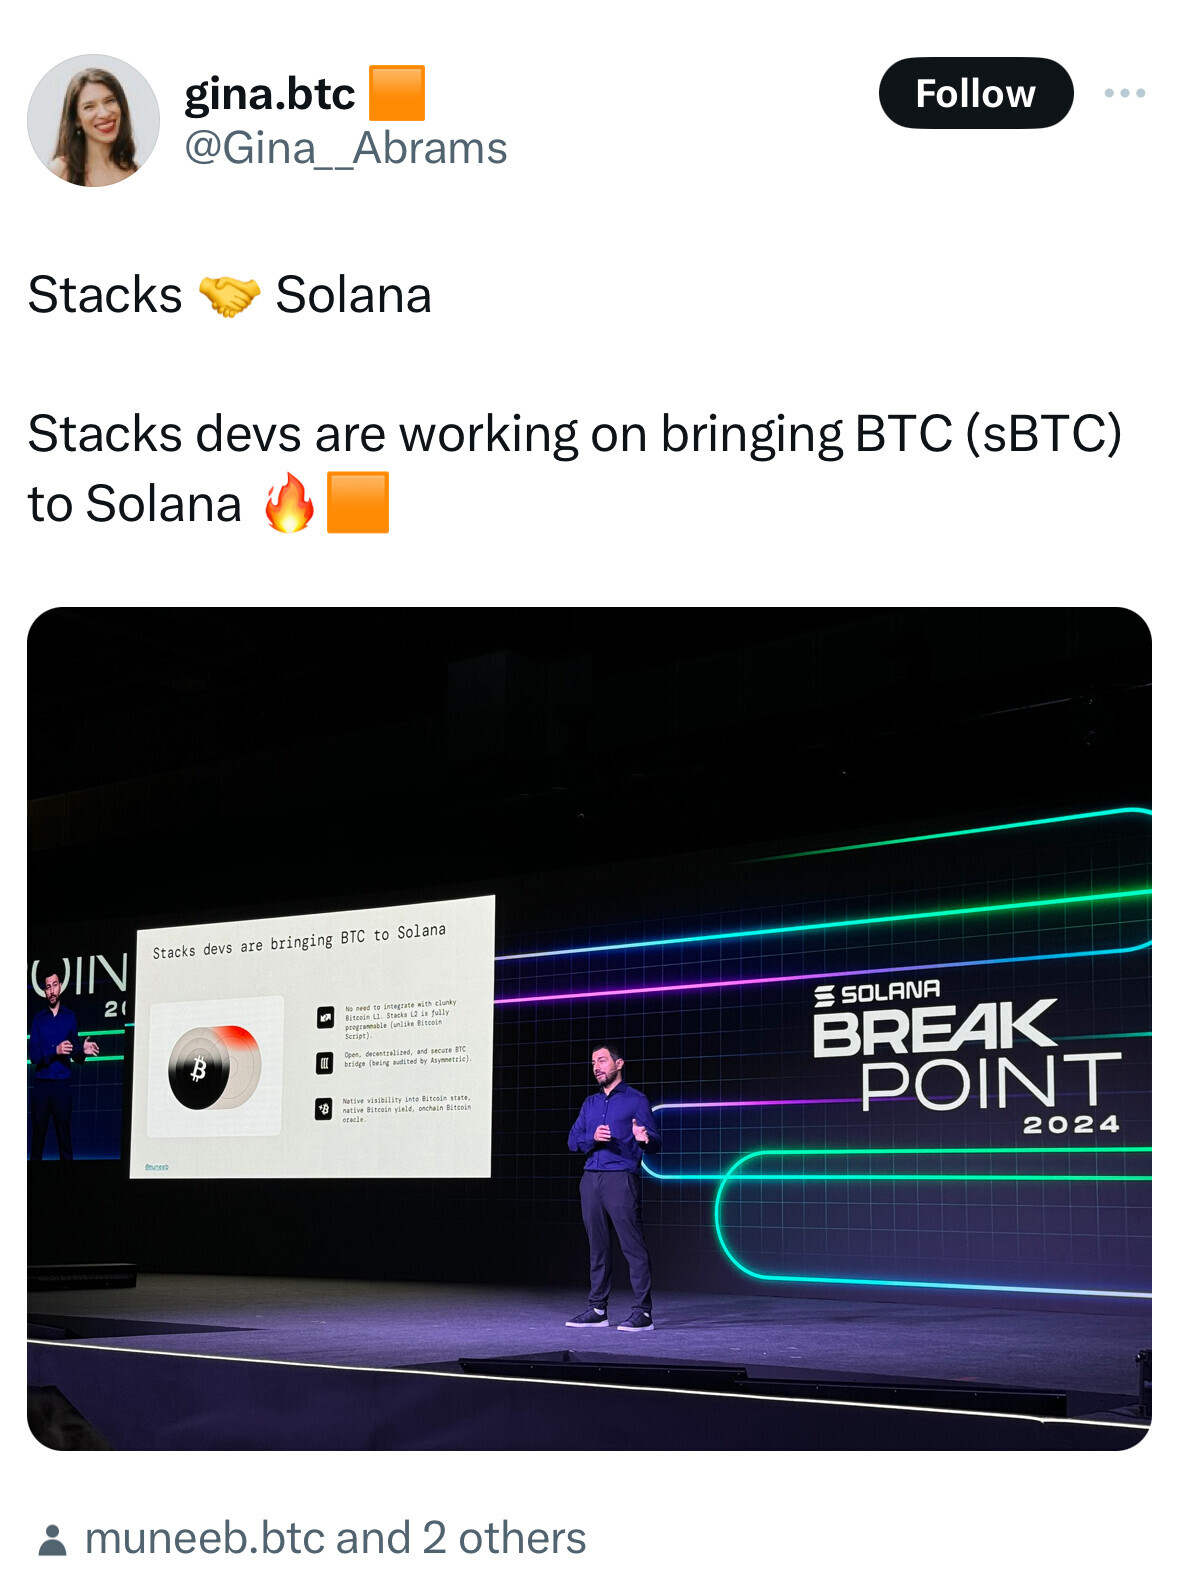1179x1592 pixels.
Task: Click the Bitcoin coin graphic on the slide
Action: [x=213, y=1068]
